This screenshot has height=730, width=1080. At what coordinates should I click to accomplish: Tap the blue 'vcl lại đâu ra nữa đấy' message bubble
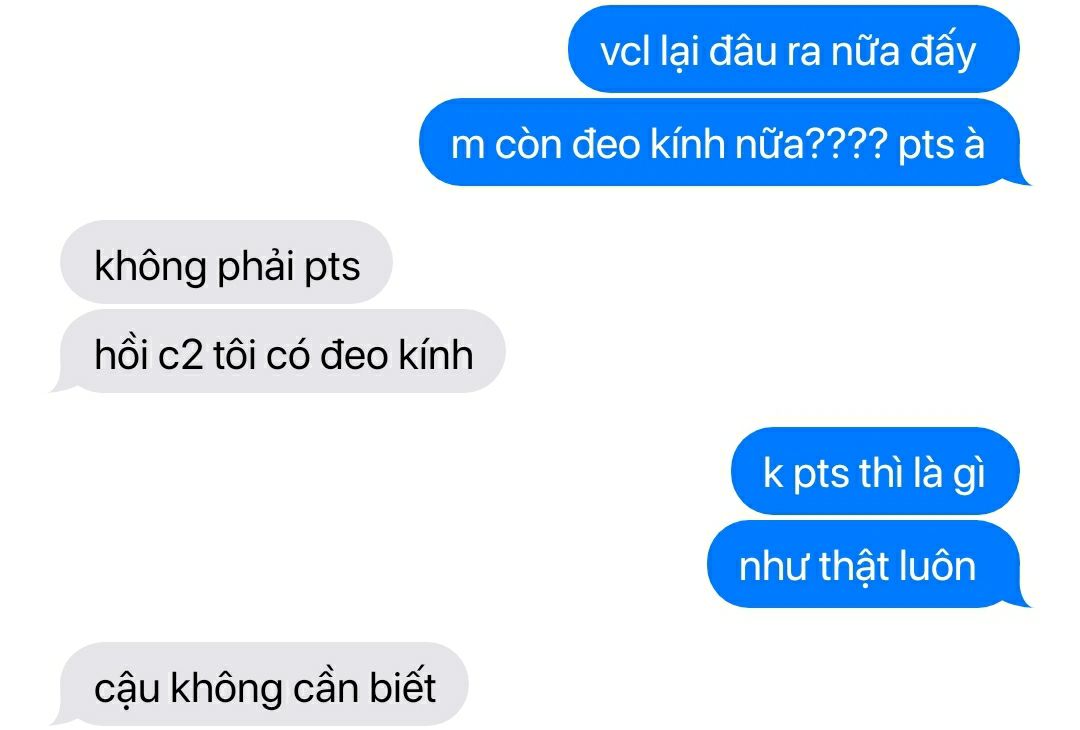coord(793,50)
